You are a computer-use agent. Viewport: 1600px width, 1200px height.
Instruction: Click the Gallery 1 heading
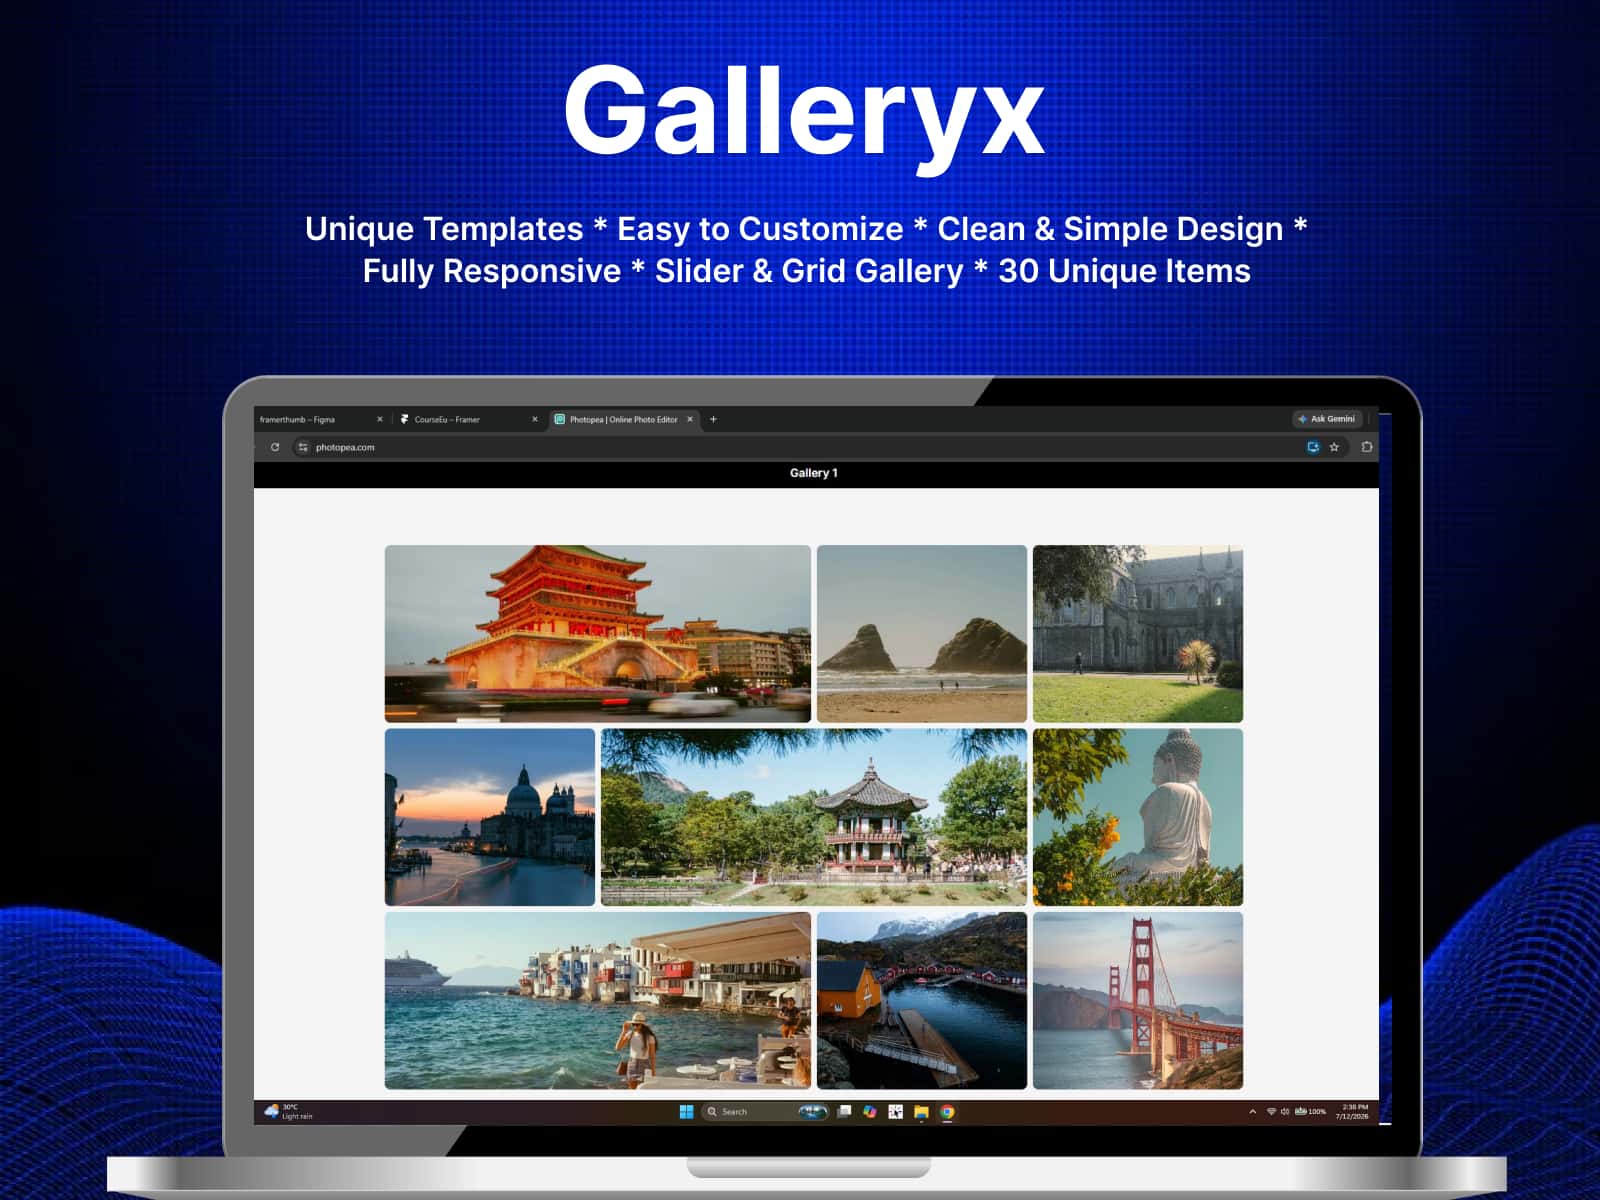pos(814,473)
